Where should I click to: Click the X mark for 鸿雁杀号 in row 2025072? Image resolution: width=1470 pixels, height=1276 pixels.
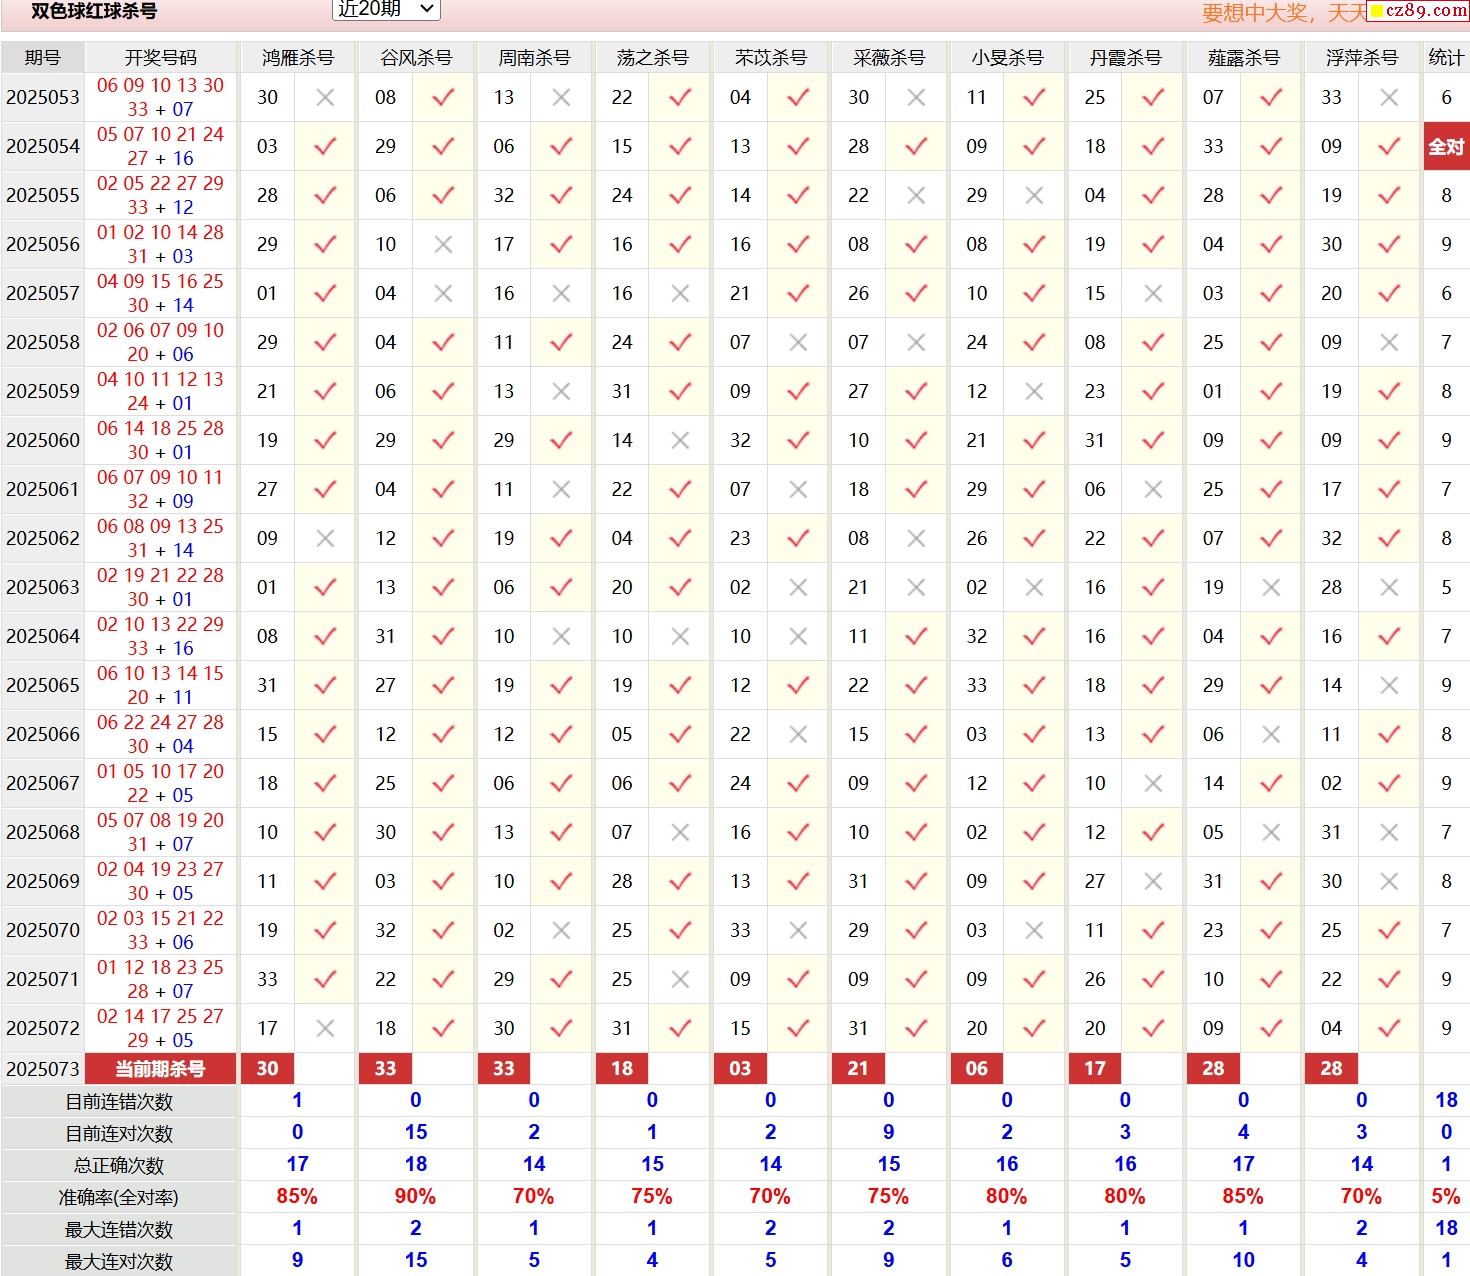325,1028
